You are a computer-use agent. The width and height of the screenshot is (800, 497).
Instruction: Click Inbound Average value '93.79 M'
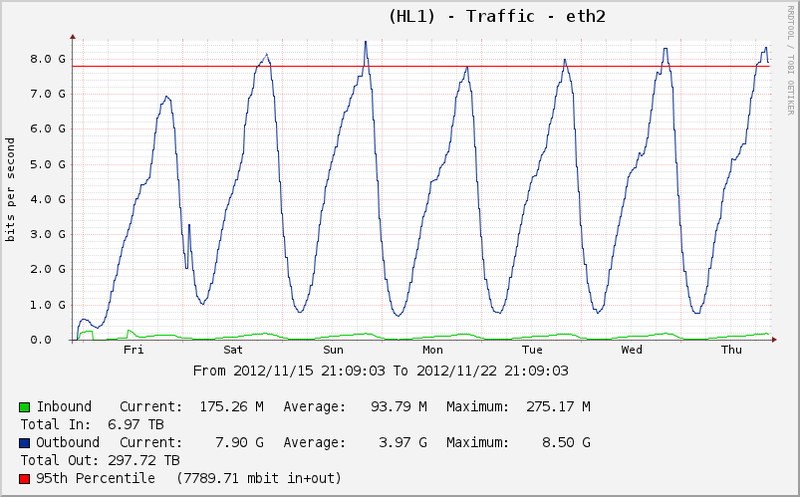tap(399, 407)
